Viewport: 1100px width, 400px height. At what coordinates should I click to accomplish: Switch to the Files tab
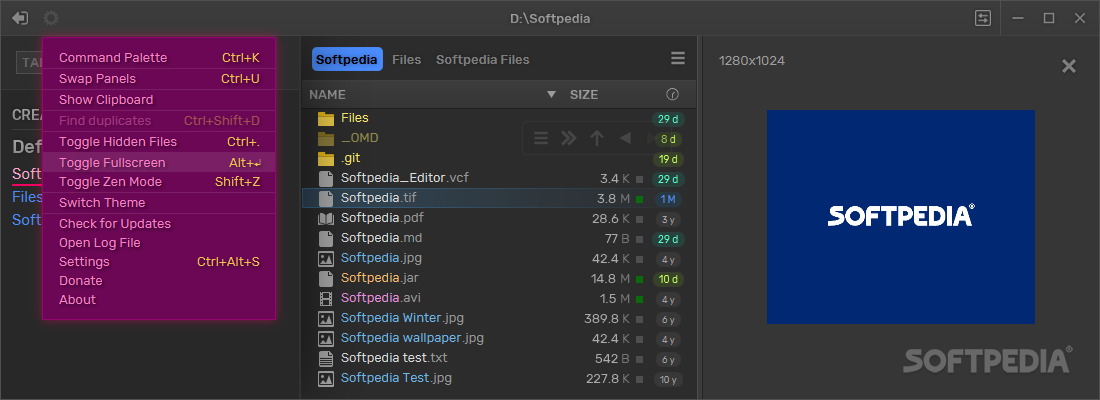407,60
